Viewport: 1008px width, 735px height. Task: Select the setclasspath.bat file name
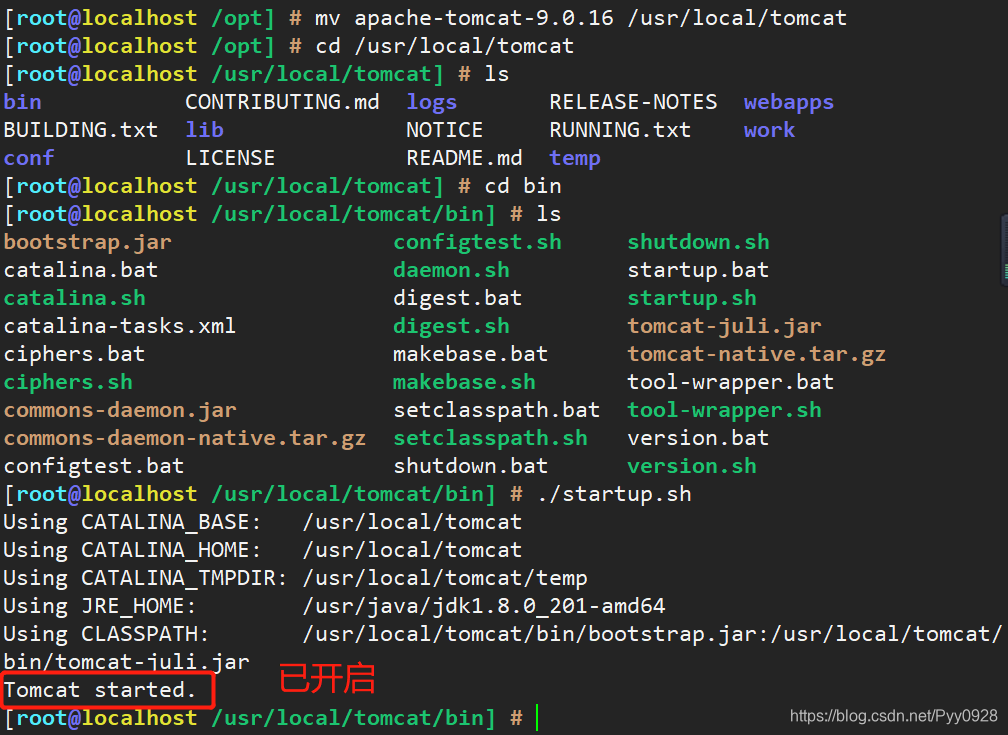pos(497,411)
